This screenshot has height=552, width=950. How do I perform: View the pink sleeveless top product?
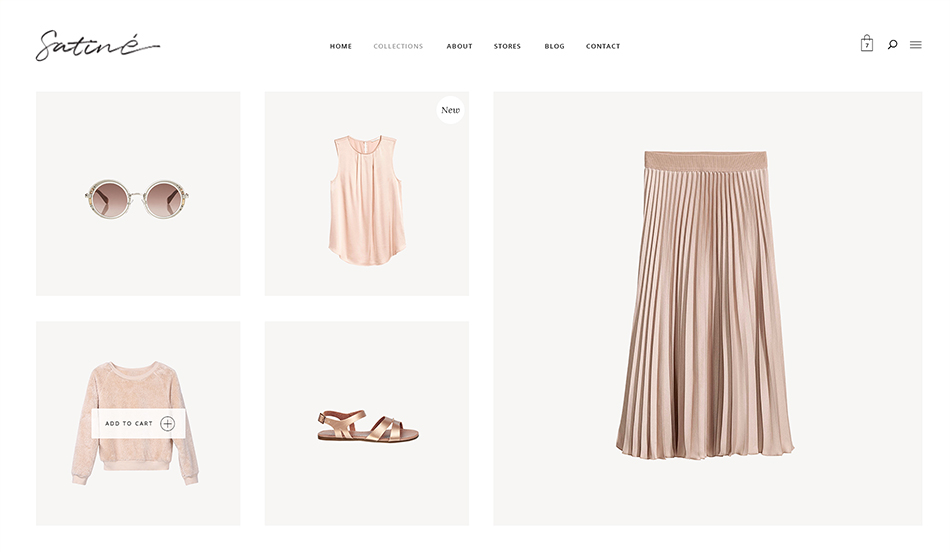point(366,198)
